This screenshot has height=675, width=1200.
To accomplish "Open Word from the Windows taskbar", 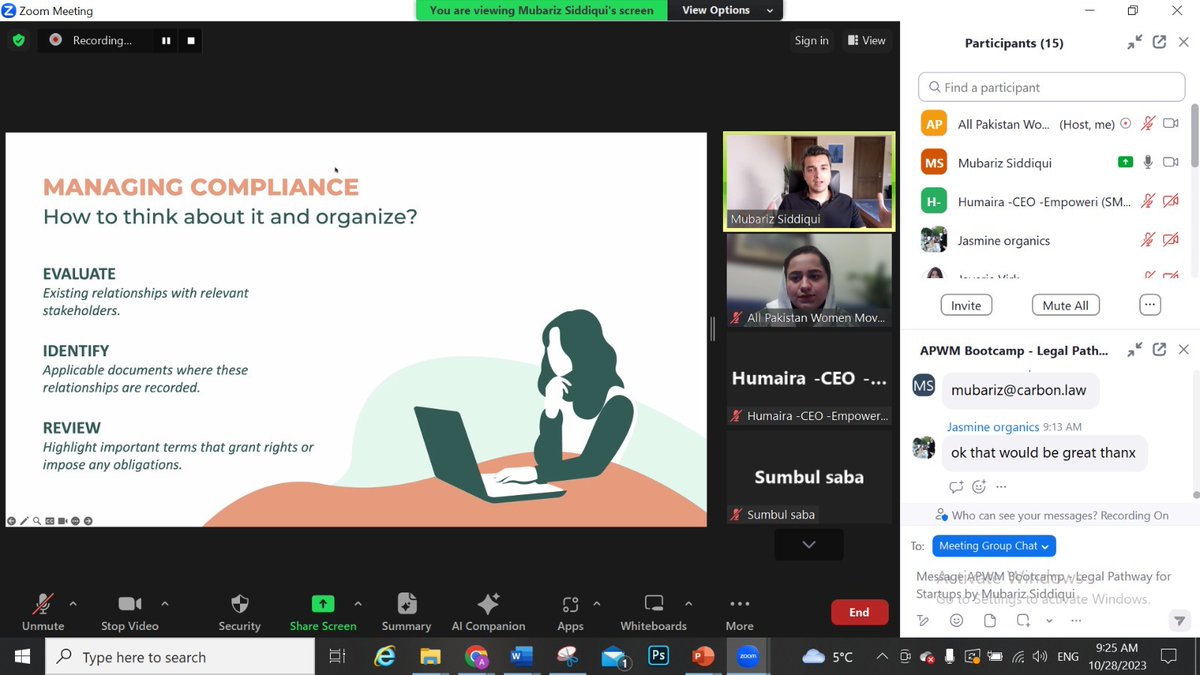I will coord(522,657).
